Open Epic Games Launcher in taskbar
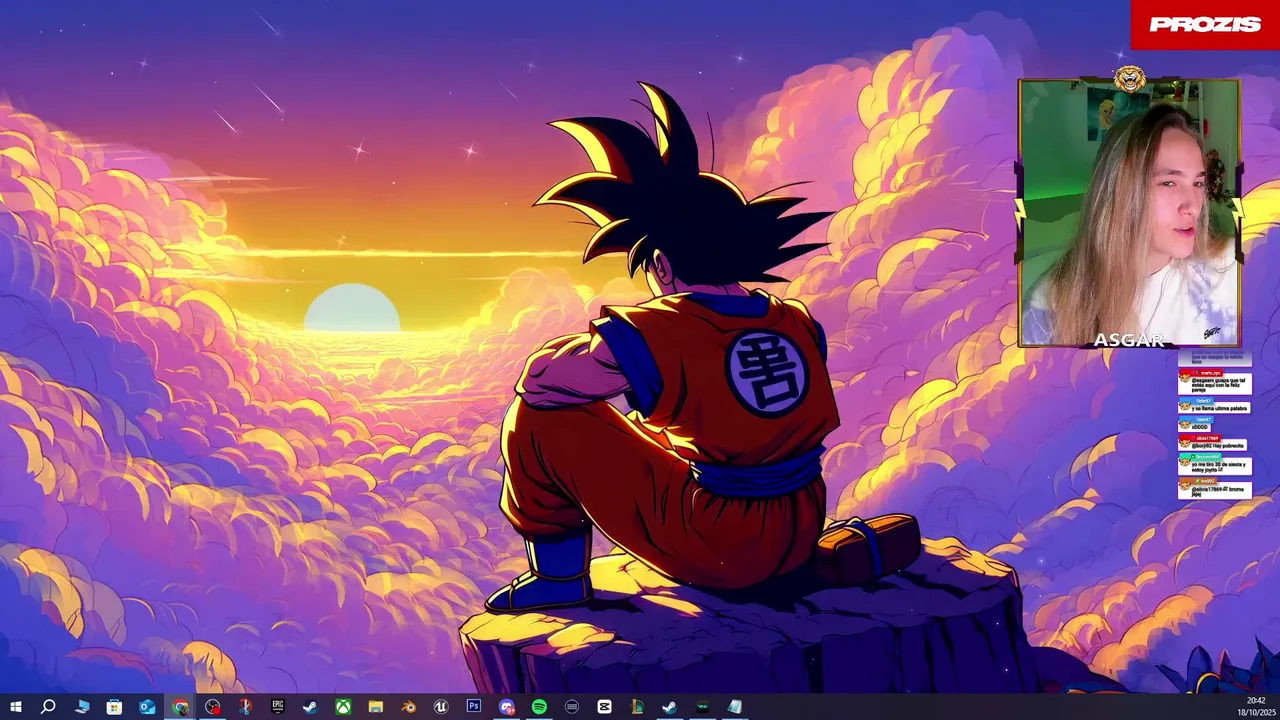Viewport: 1280px width, 720px height. coord(277,707)
